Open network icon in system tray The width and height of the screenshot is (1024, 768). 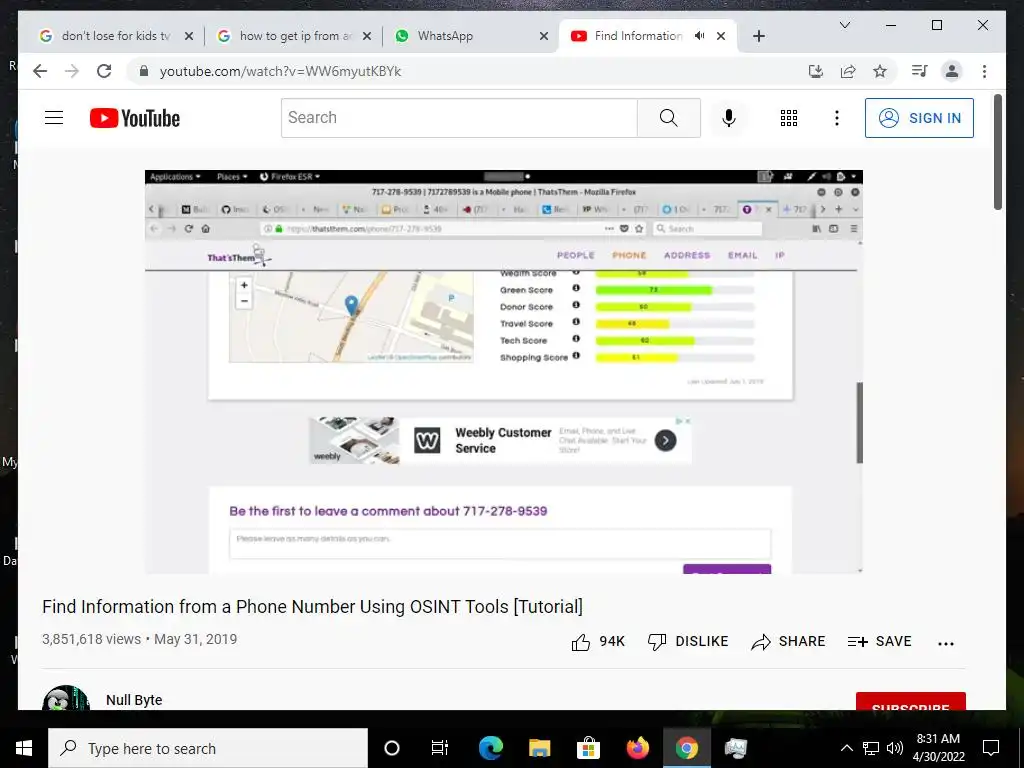point(871,748)
